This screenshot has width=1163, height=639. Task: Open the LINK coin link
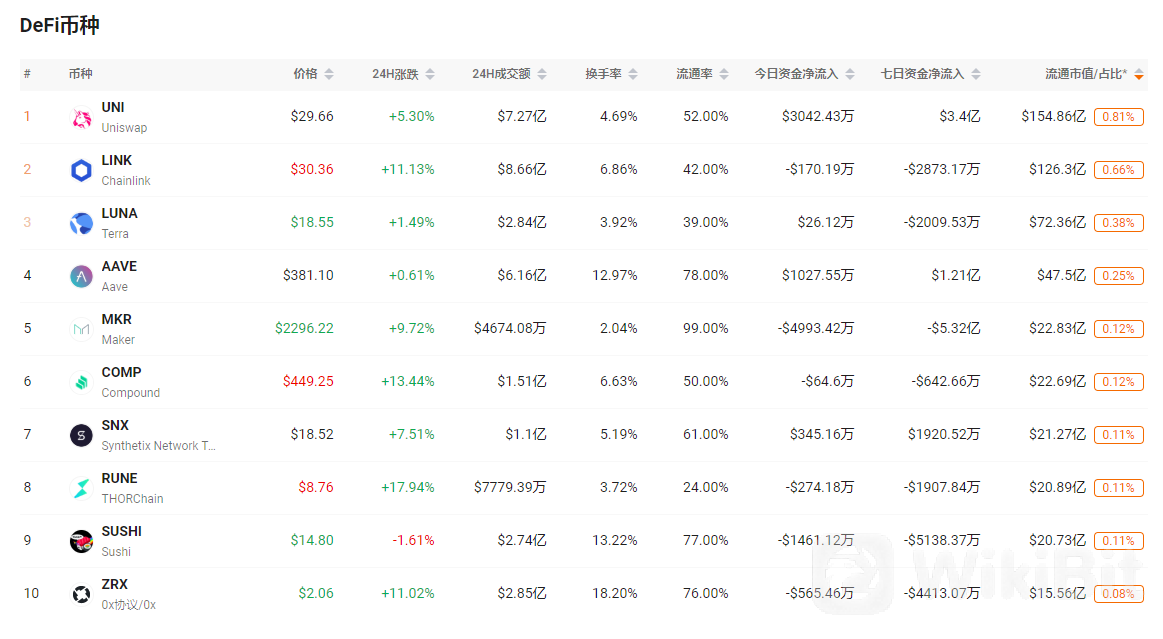click(x=116, y=160)
